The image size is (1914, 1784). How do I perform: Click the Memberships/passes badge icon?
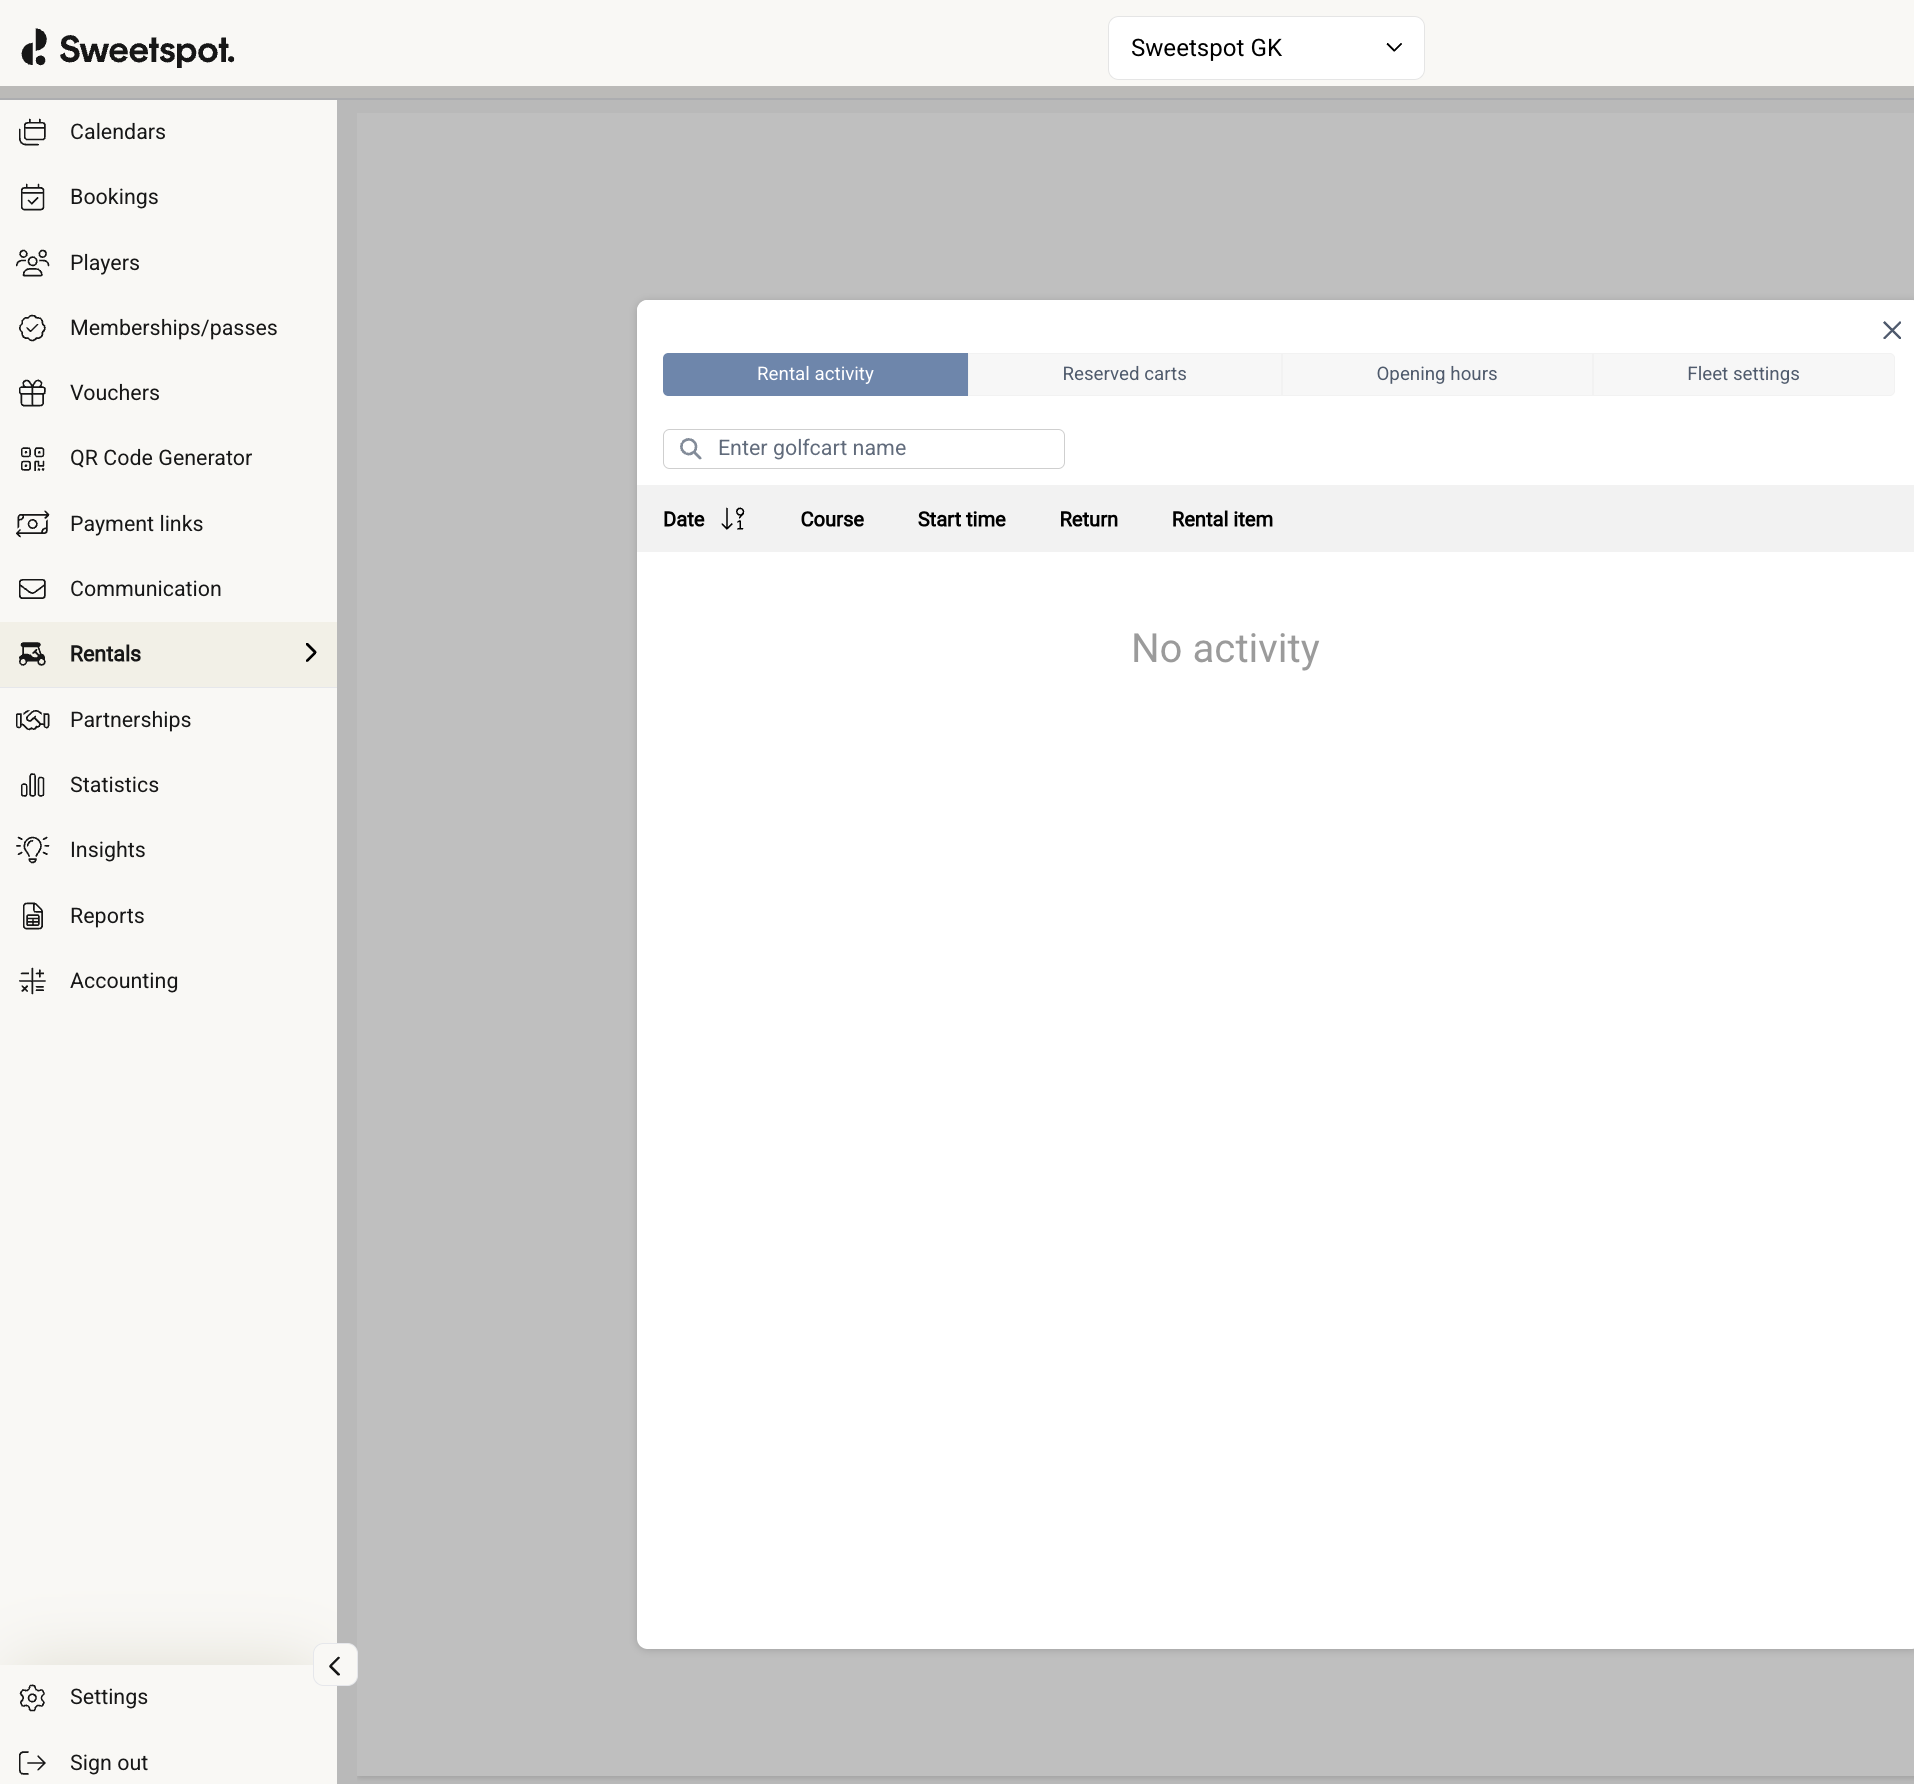33,328
